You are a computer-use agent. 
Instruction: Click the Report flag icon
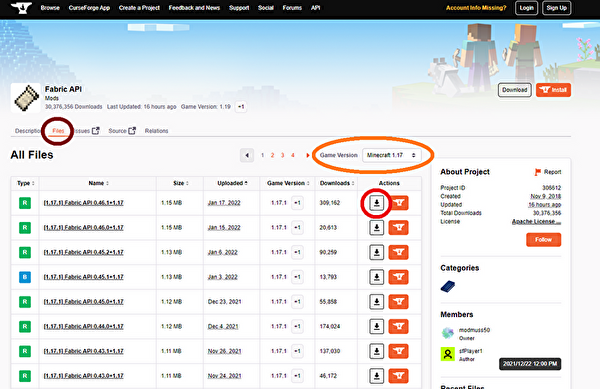[x=538, y=172]
